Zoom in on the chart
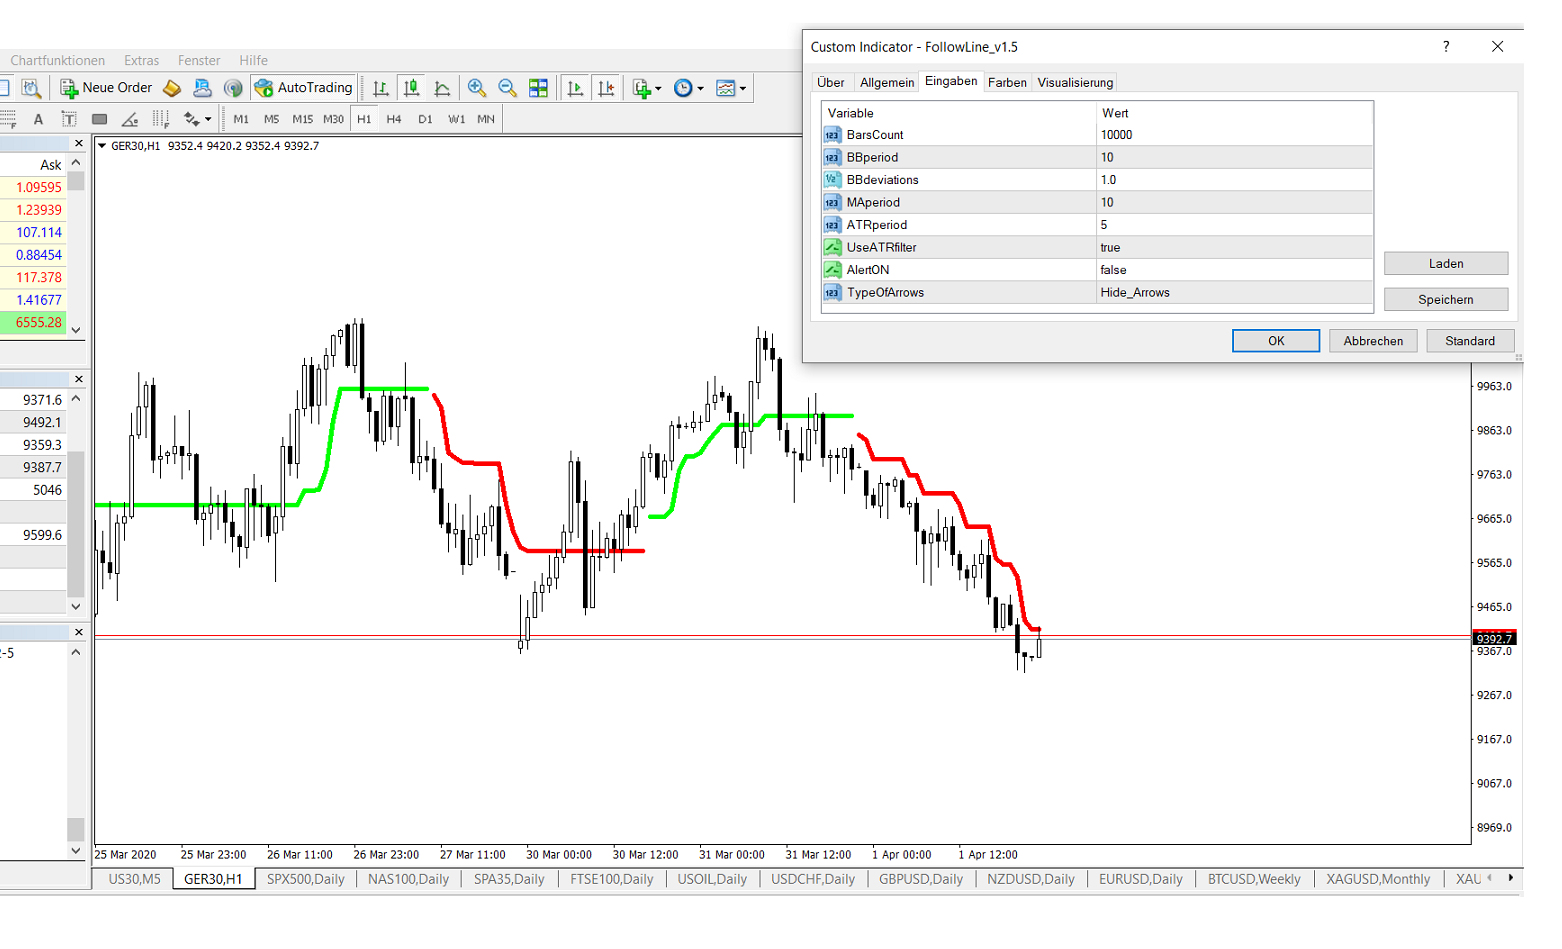Screen dimensions: 1562x949 point(477,88)
